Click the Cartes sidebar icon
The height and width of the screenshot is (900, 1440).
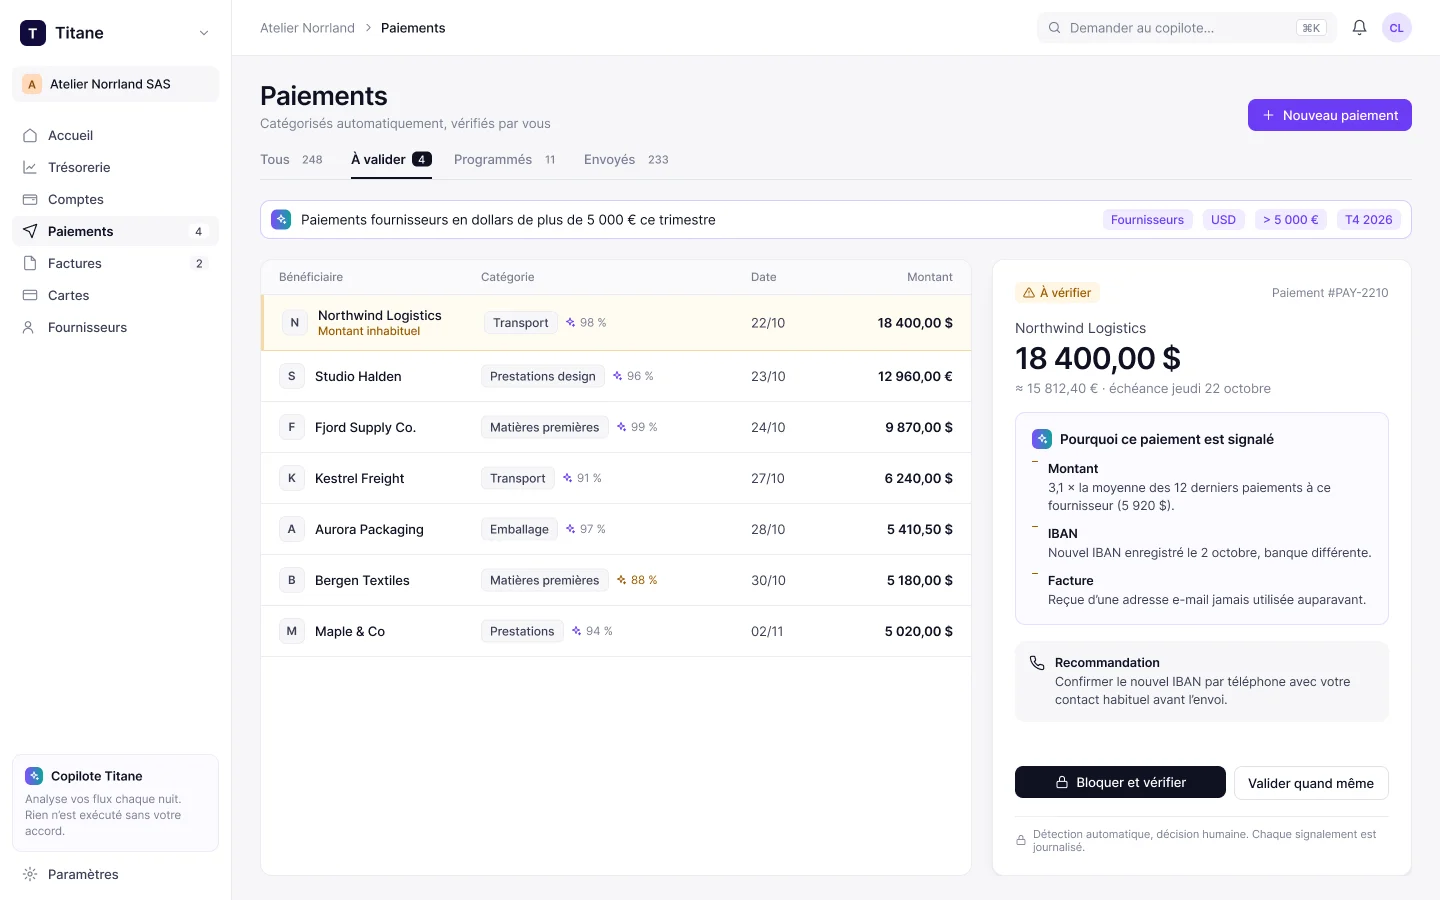click(x=30, y=296)
